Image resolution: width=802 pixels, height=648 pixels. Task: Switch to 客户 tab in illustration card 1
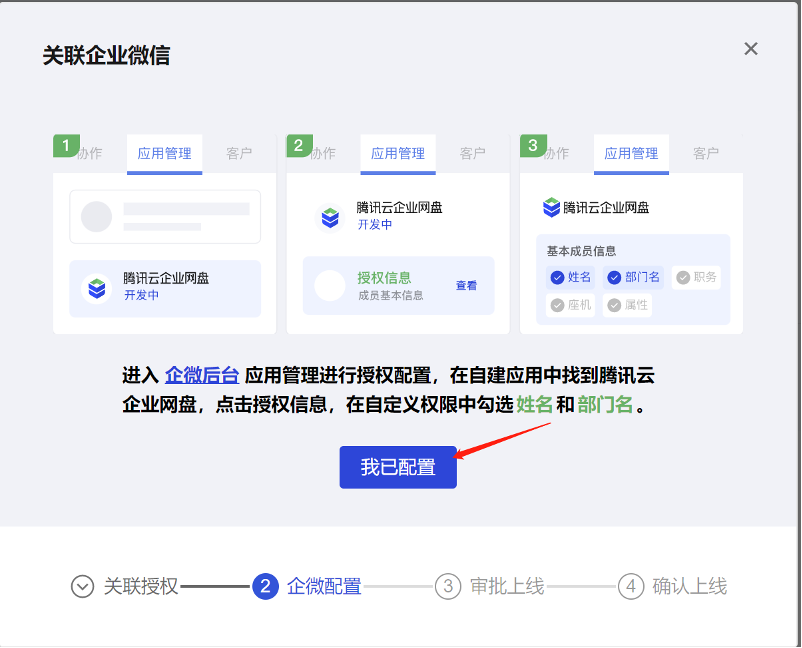click(x=239, y=153)
